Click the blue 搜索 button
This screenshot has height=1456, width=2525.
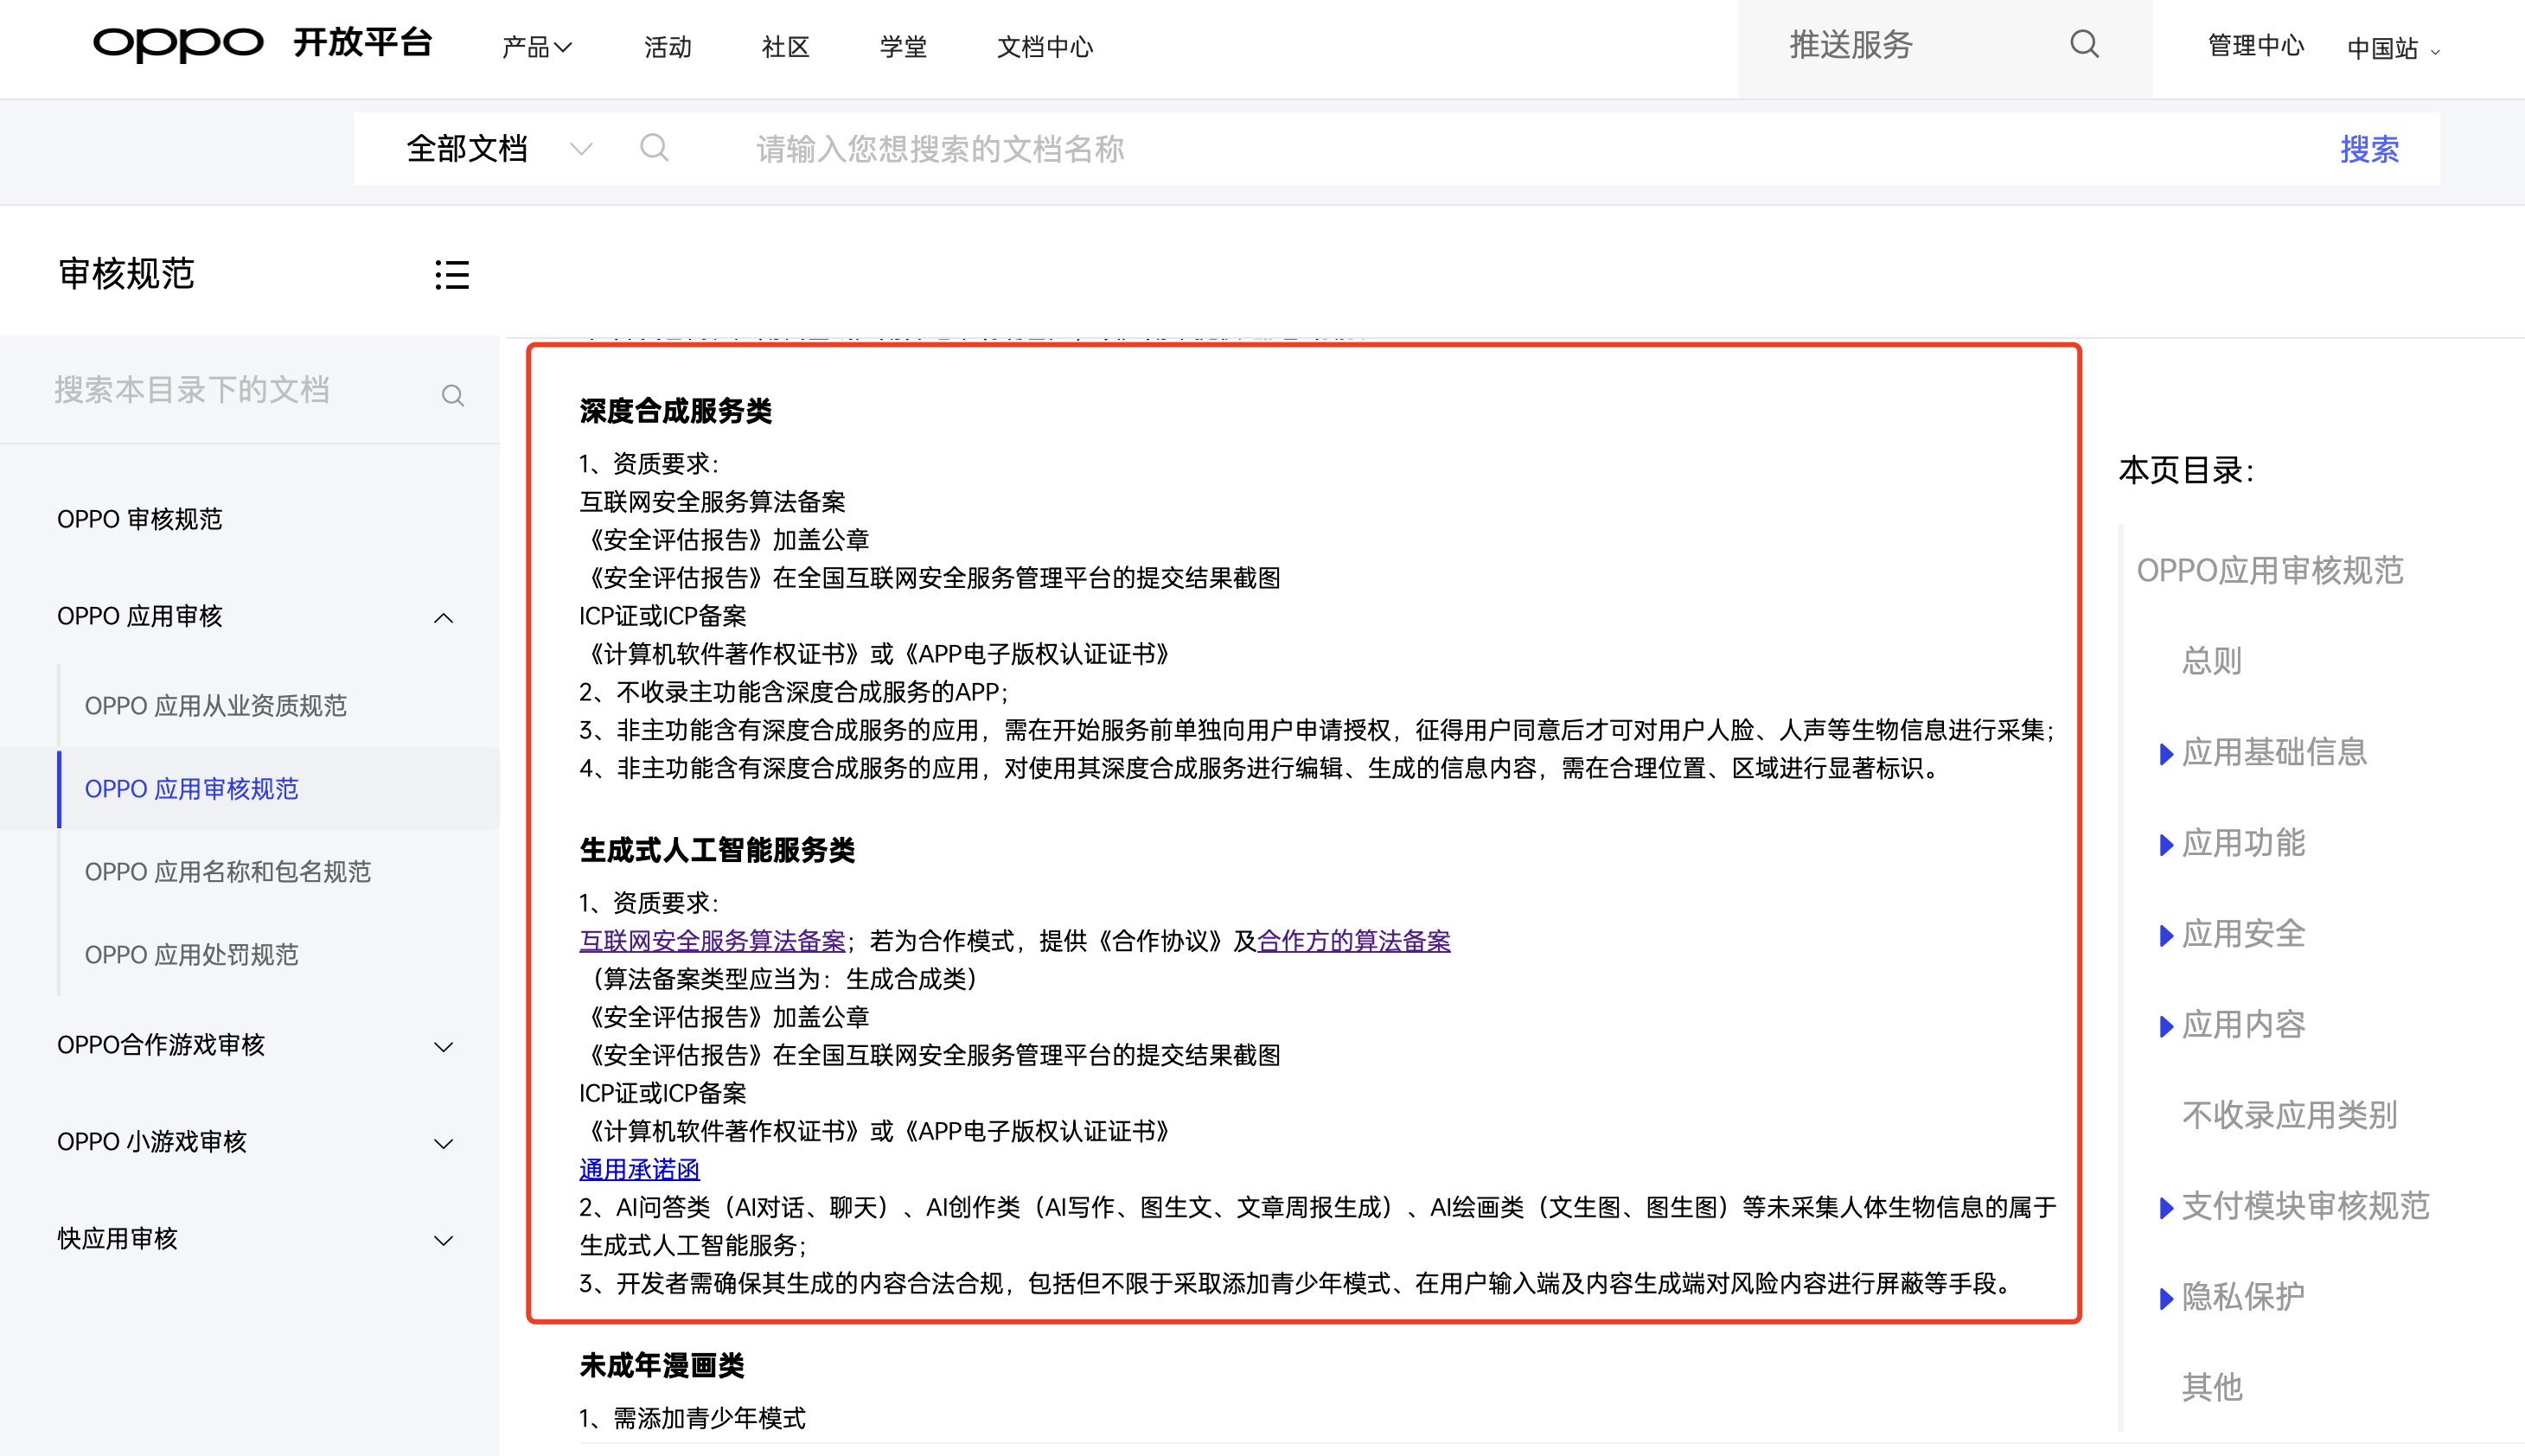click(x=2369, y=149)
